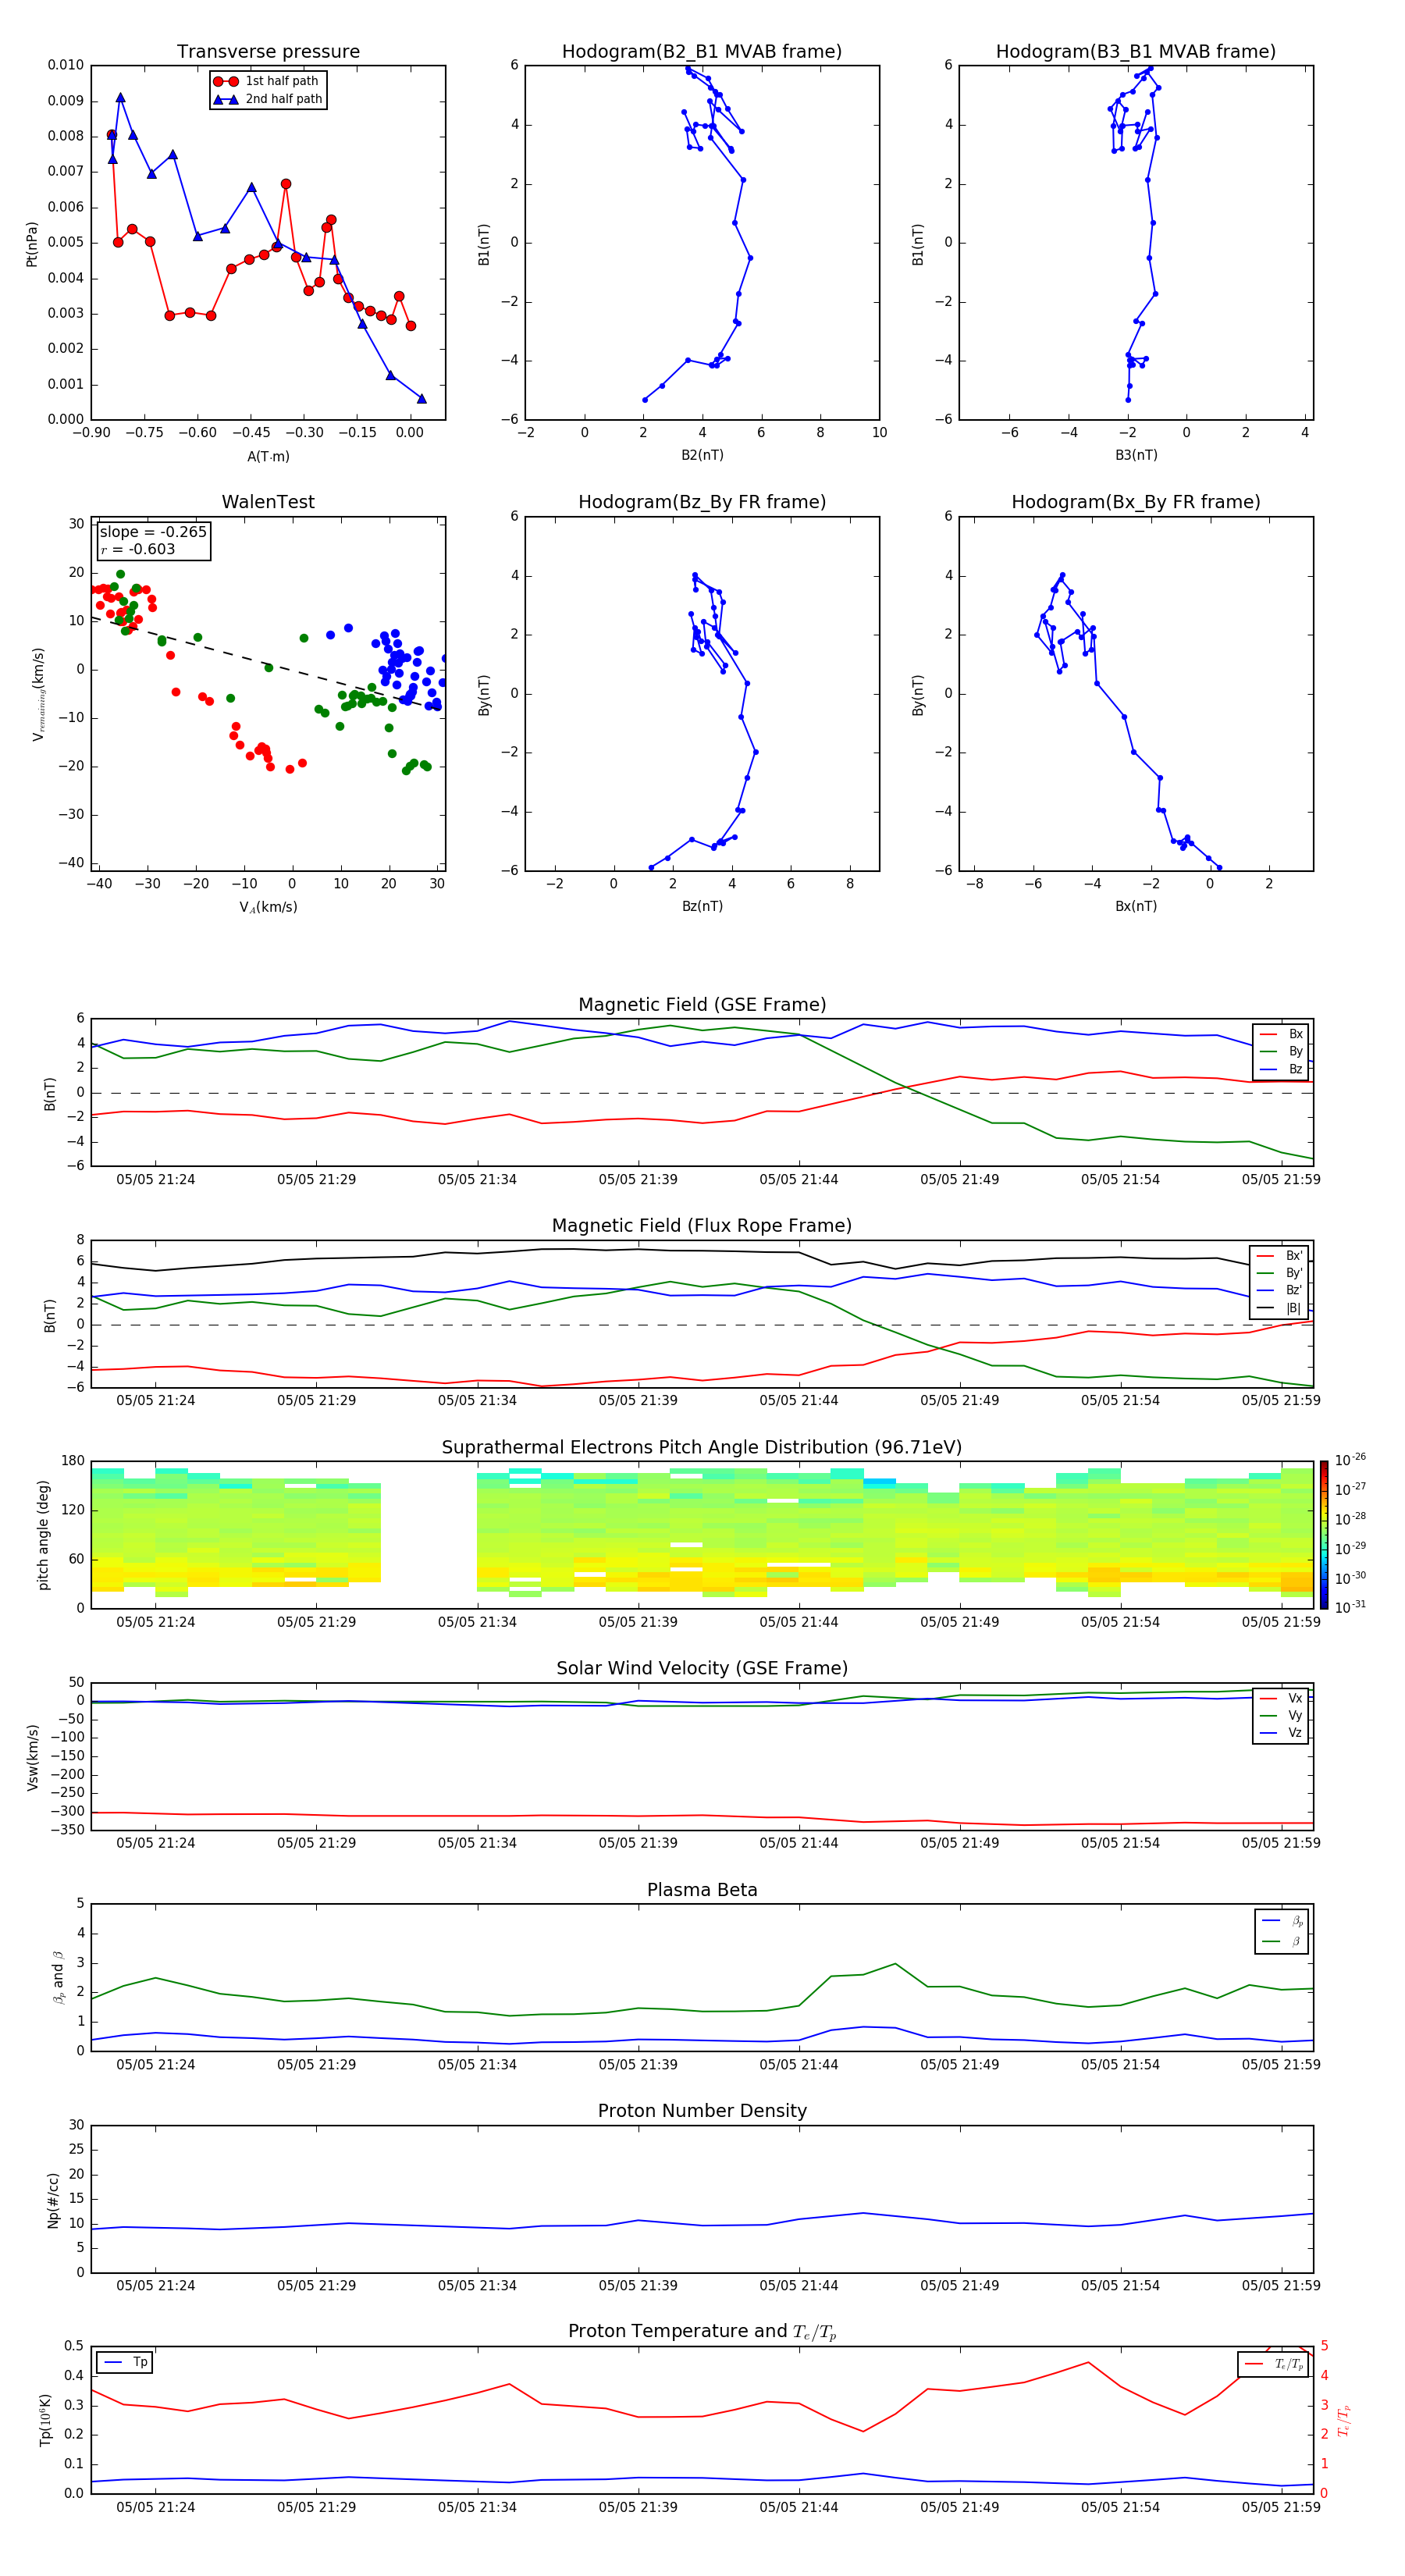This screenshot has width=1405, height=2576.
Task: Click the "WalenTest" plot title
Action: pos(268,502)
